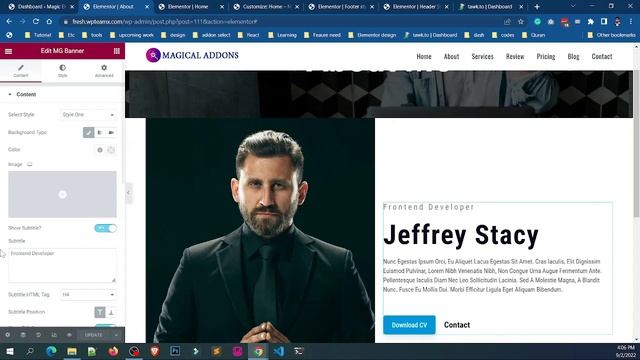Choose an image in the placeholder area
The height and width of the screenshot is (360, 640).
pos(62,194)
